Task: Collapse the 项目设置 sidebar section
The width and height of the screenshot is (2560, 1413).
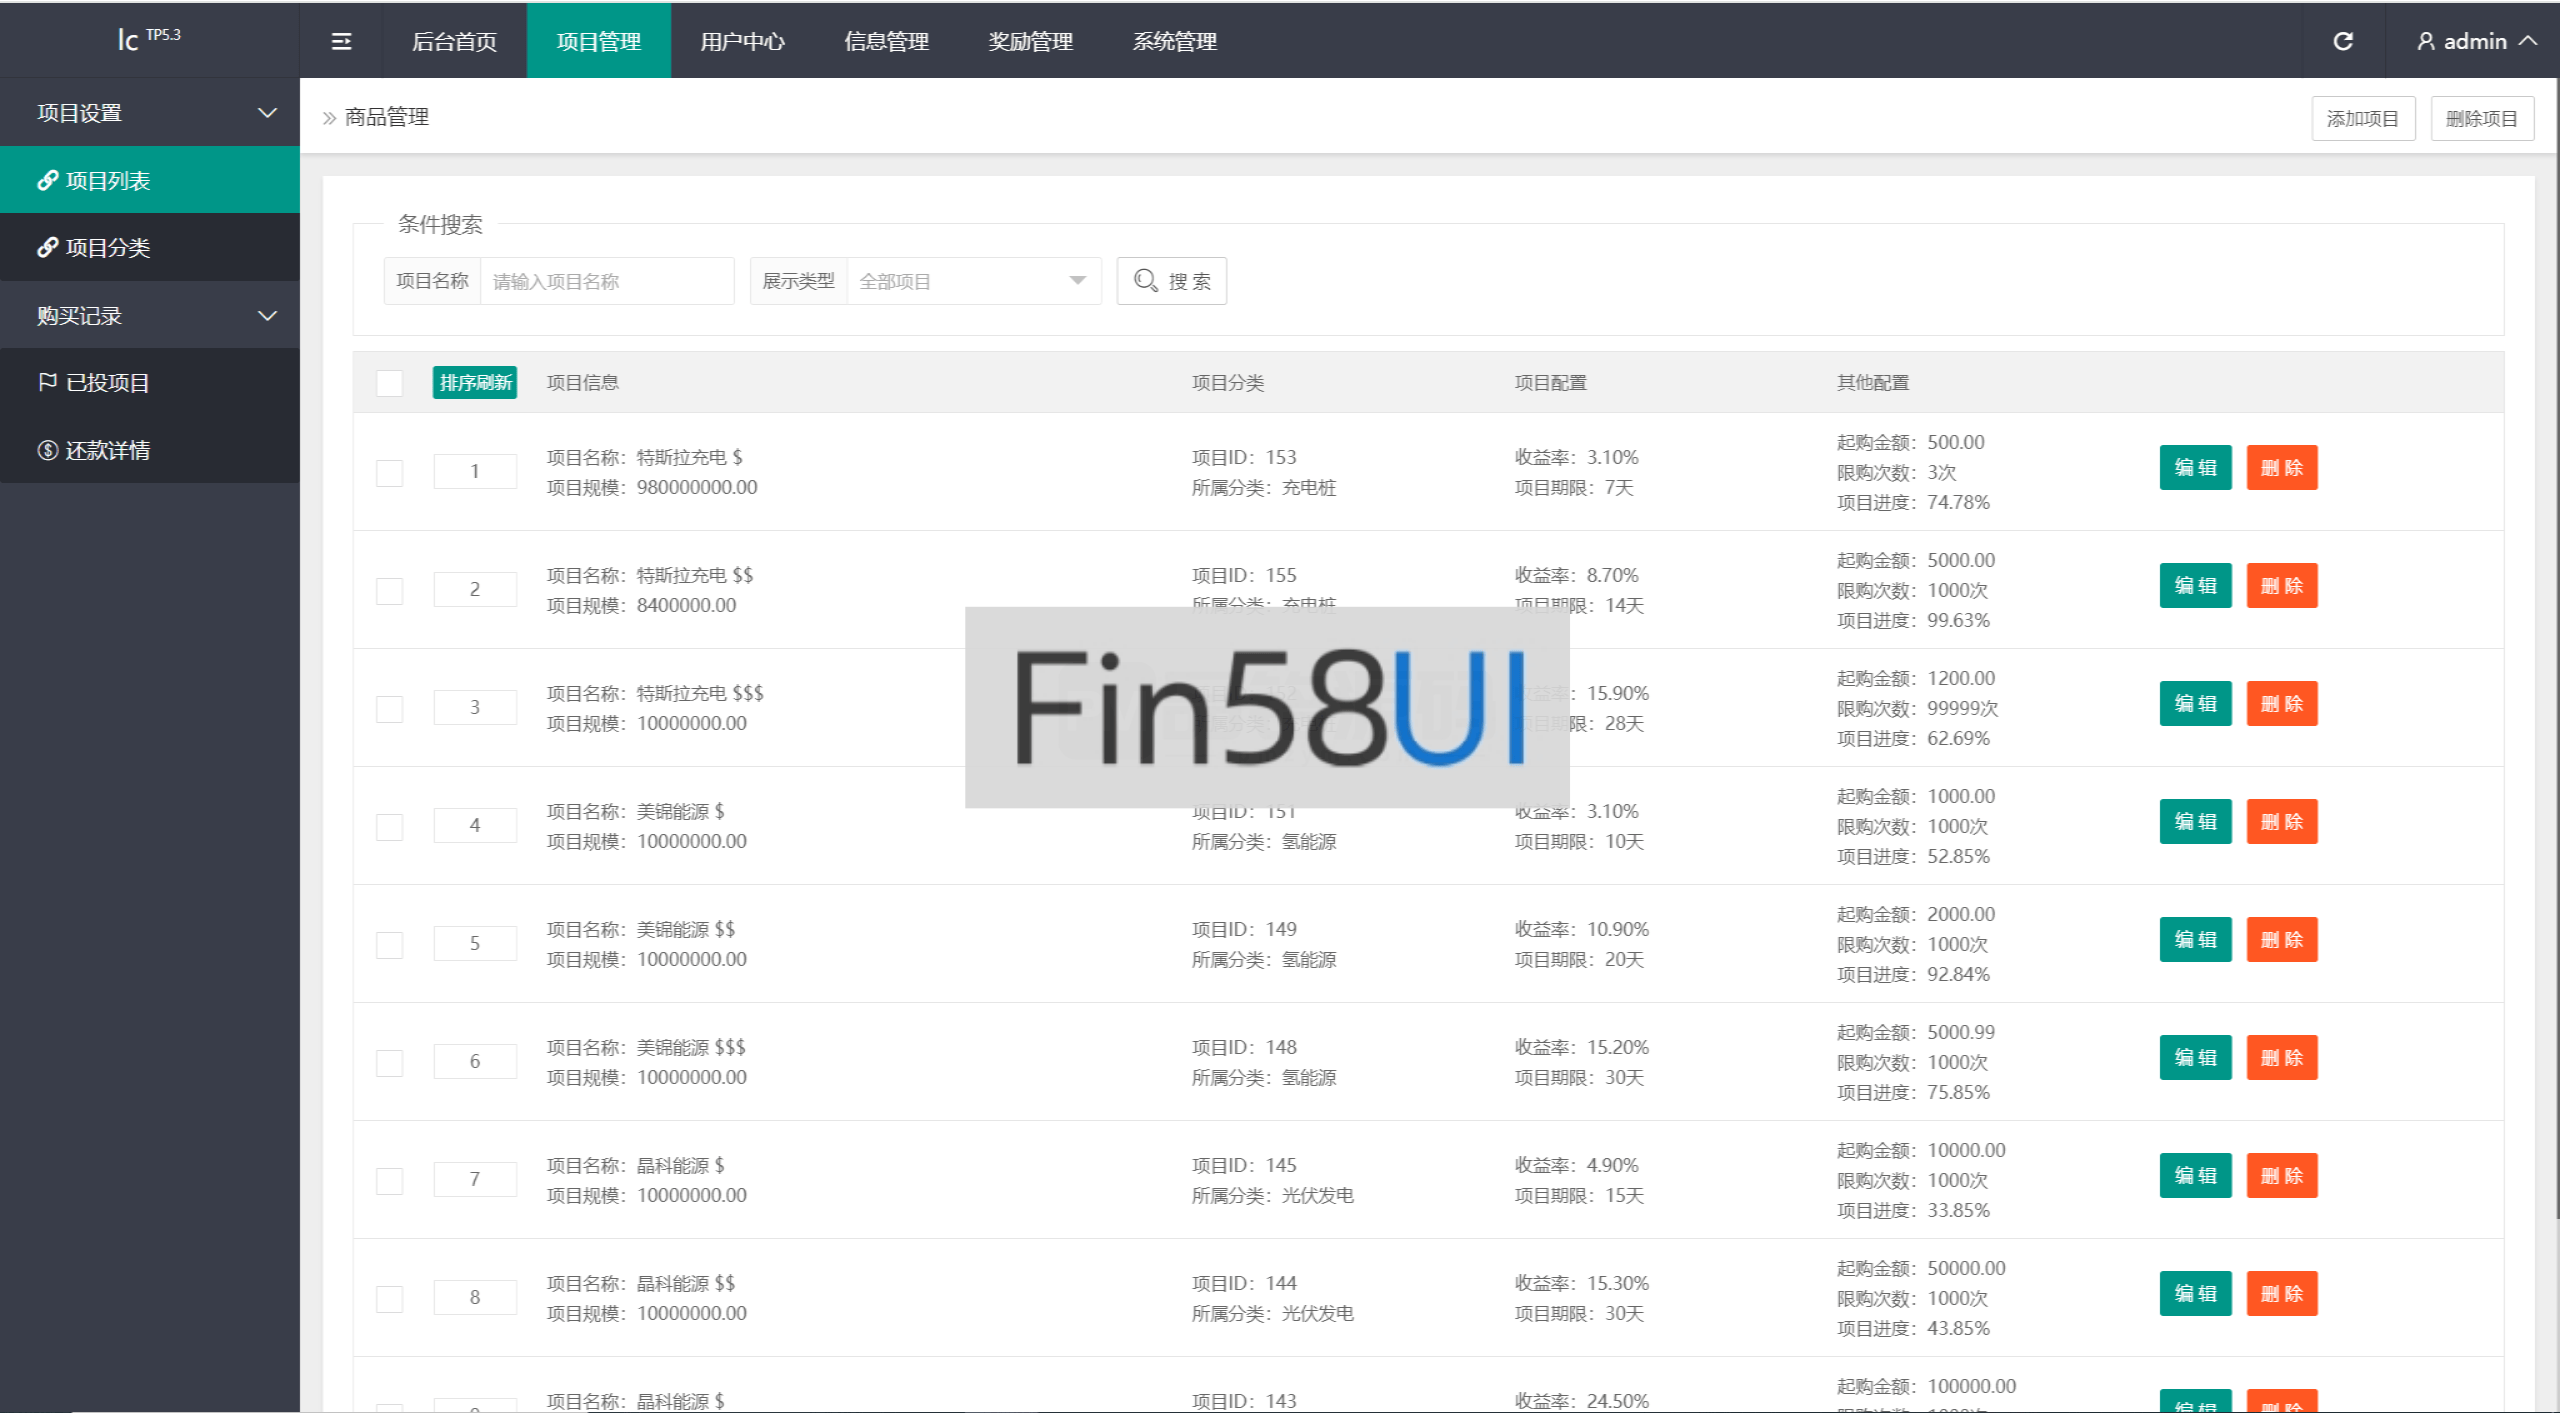Action: click(x=267, y=113)
